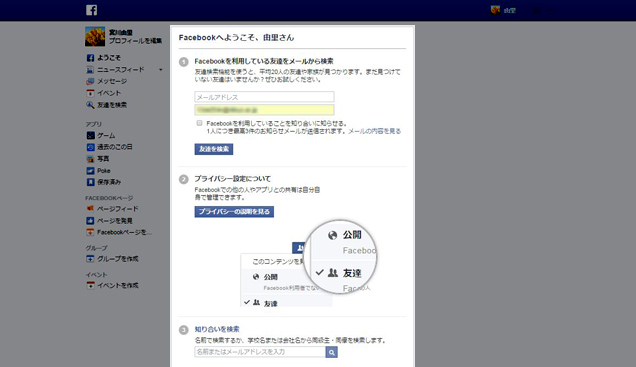This screenshot has width=636, height=367.
Task: Click the グループを作成 plus icon
Action: (x=90, y=259)
